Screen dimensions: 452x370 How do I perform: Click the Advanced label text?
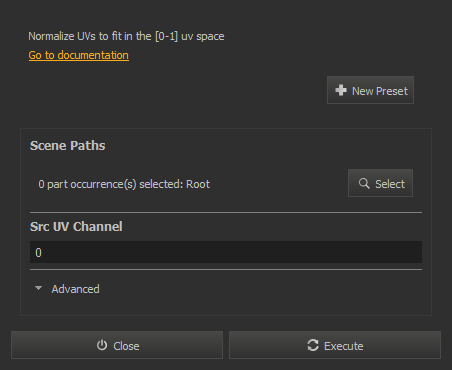[75, 289]
